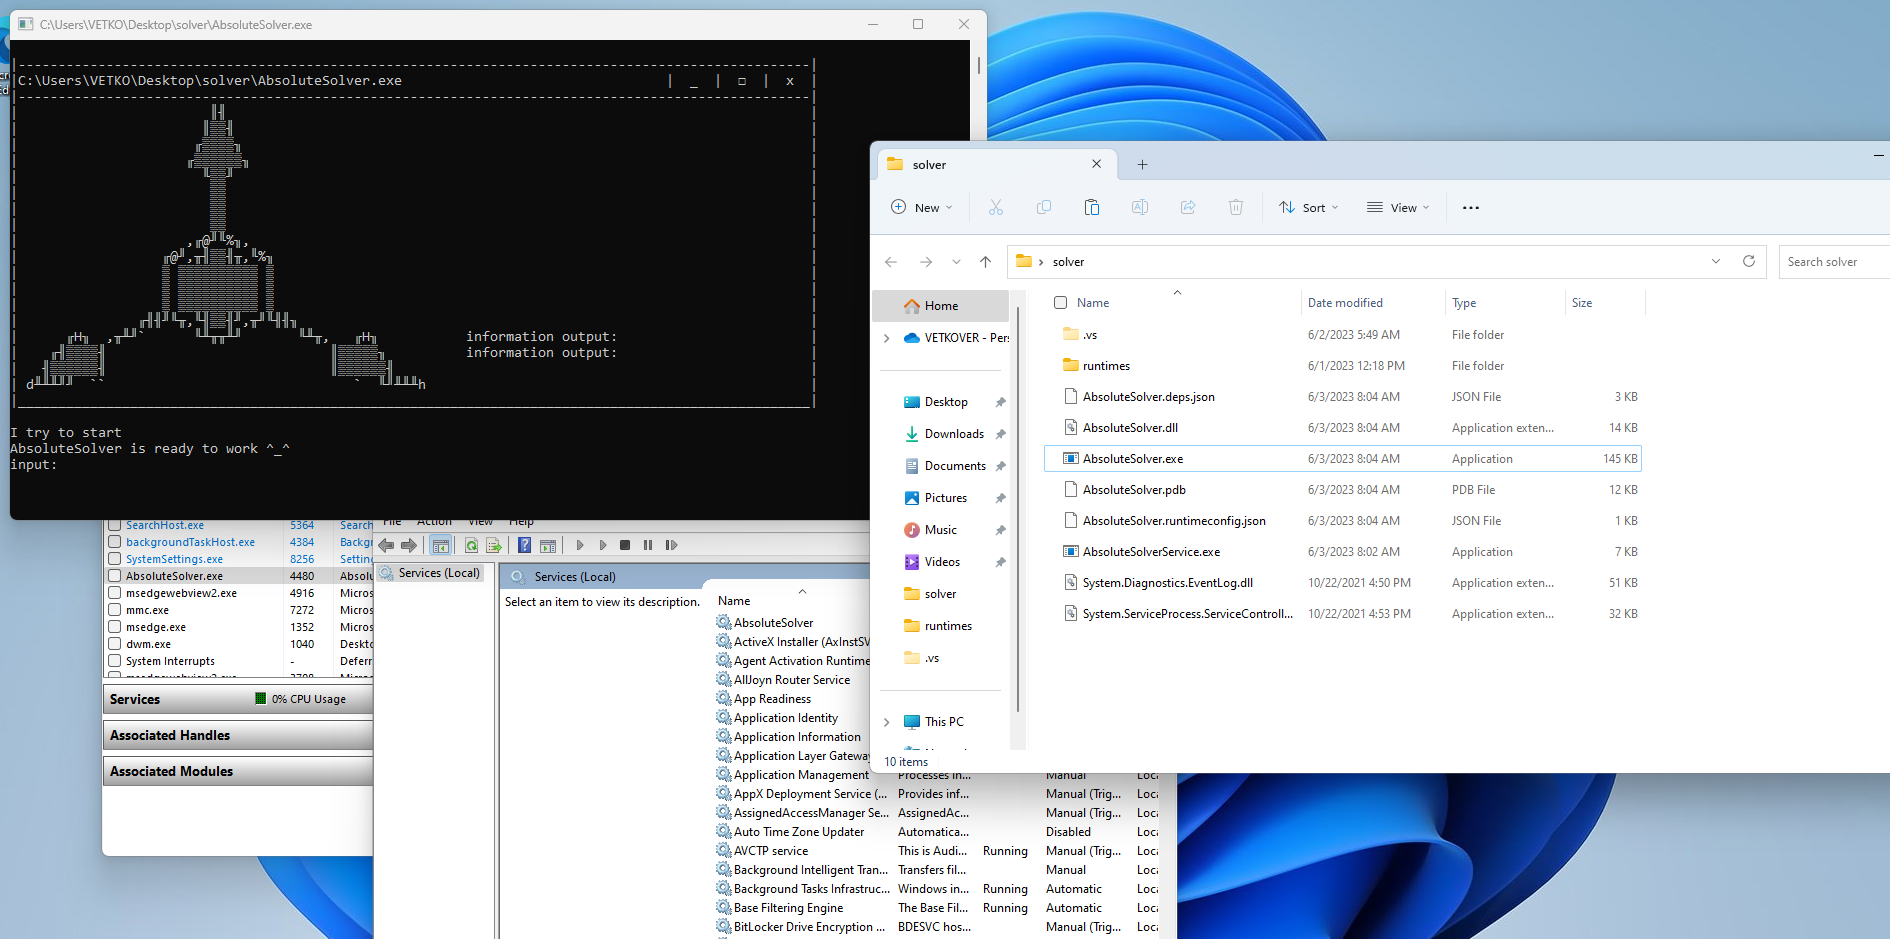Toggle the select-all checkbox beside Name column
The height and width of the screenshot is (939, 1890).
[x=1061, y=303]
